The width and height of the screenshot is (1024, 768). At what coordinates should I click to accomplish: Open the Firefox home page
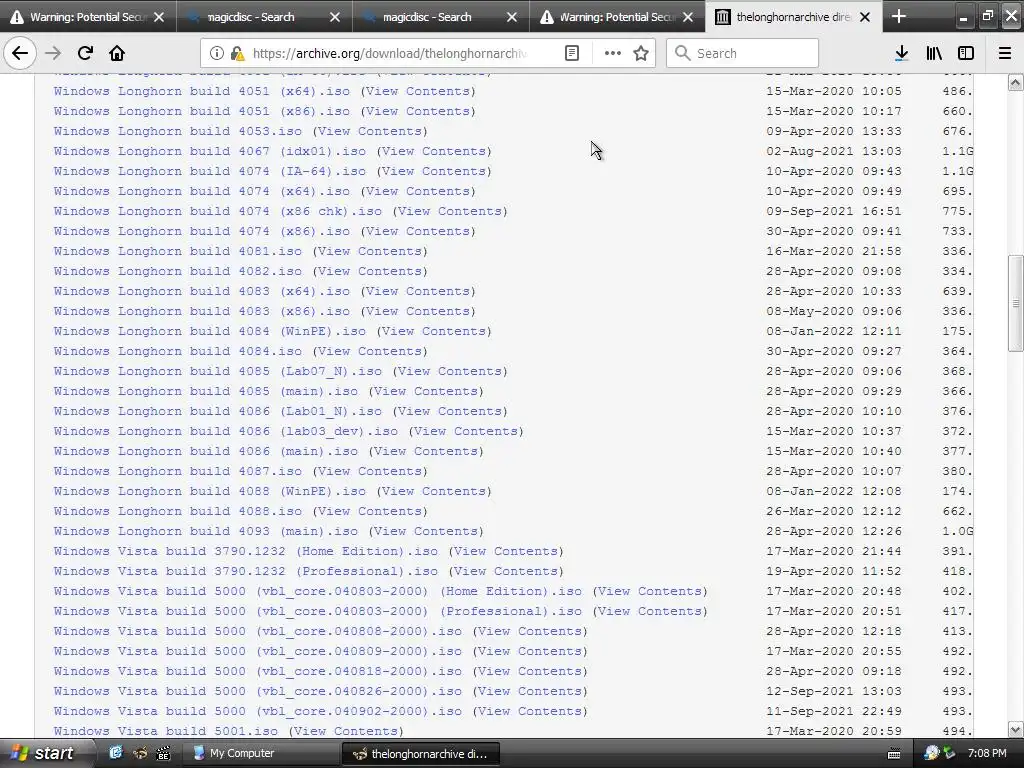point(117,53)
